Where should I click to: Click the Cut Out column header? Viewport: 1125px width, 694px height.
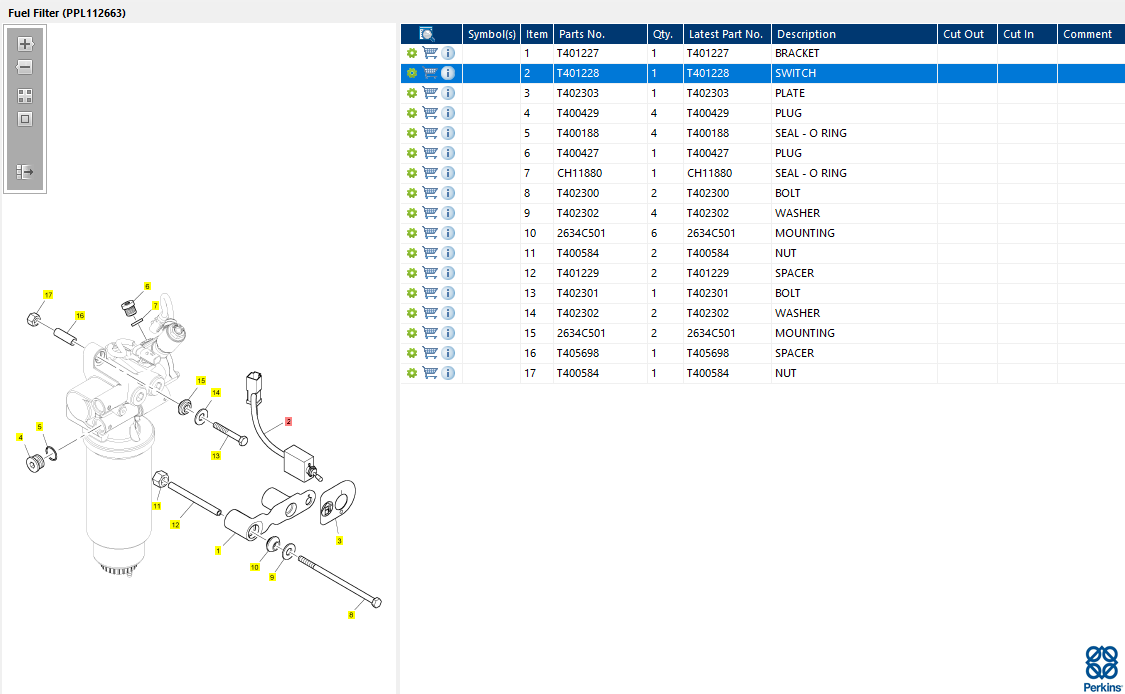click(967, 34)
